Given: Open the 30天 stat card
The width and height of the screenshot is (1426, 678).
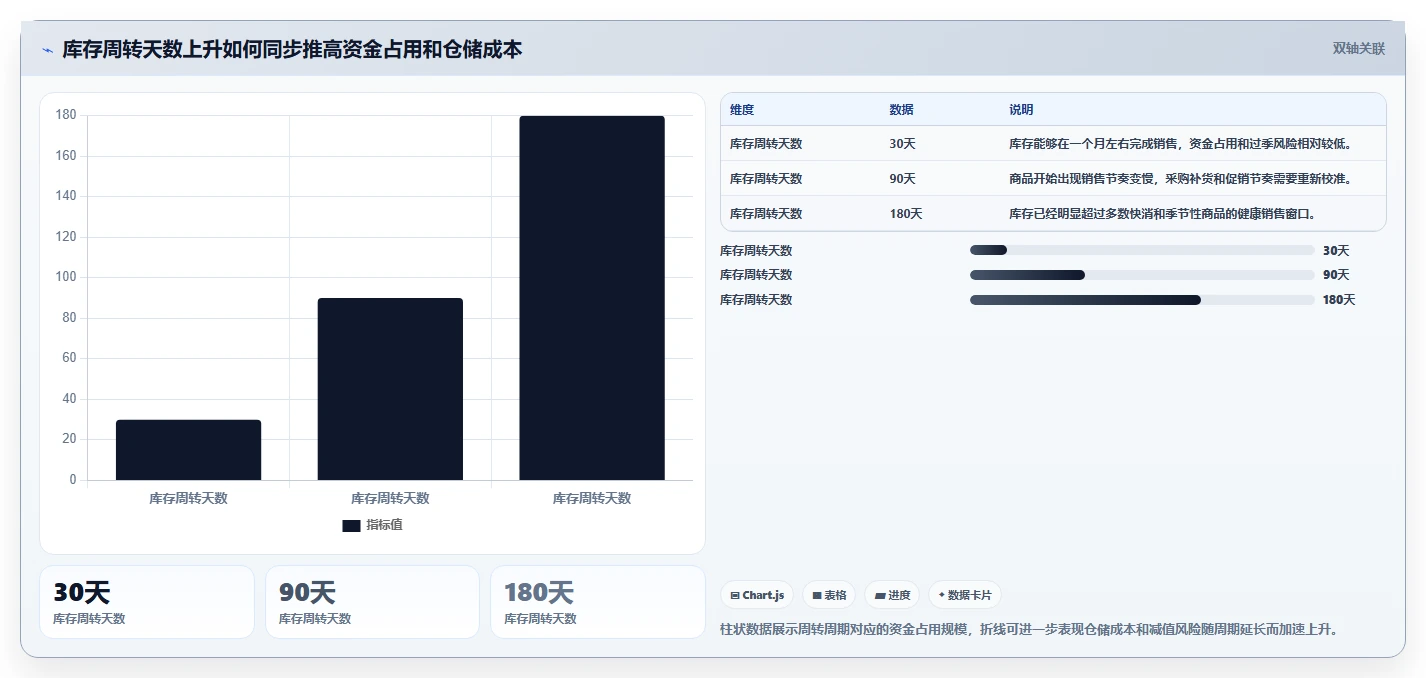Looking at the screenshot, I should (x=147, y=602).
